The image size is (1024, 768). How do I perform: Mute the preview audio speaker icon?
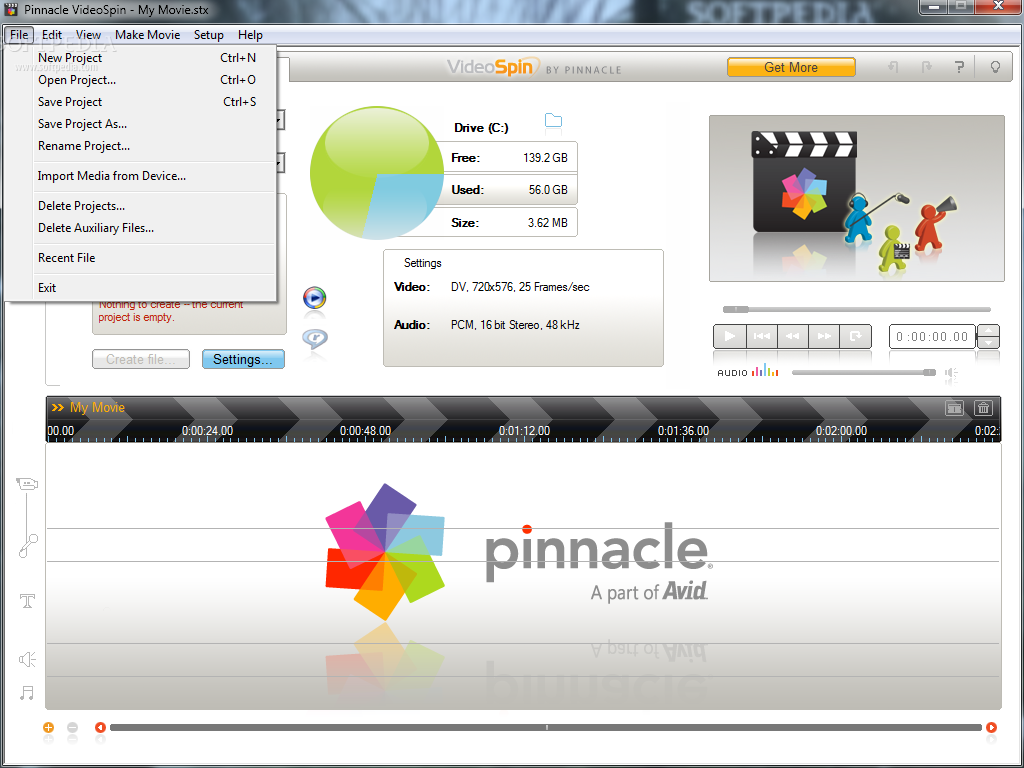coord(951,373)
